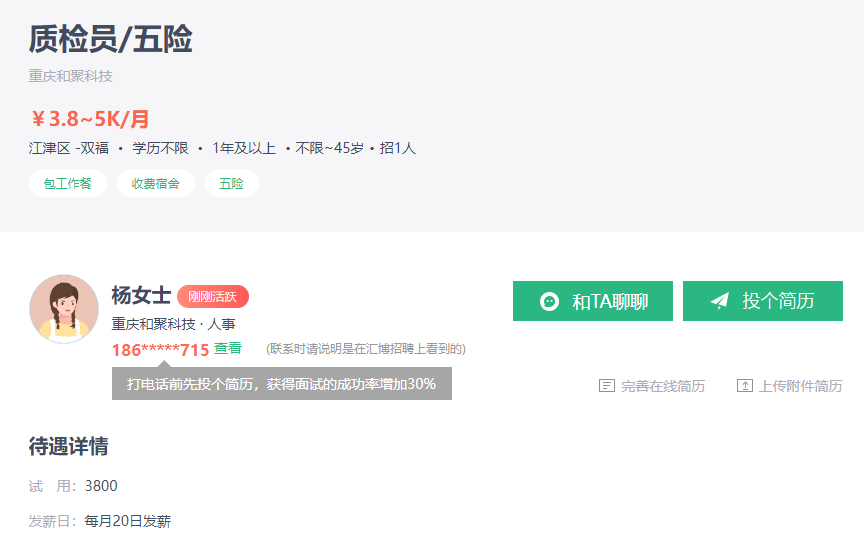This screenshot has height=548, width=864.
Task: Click the 招1人 headcount text
Action: point(397,148)
